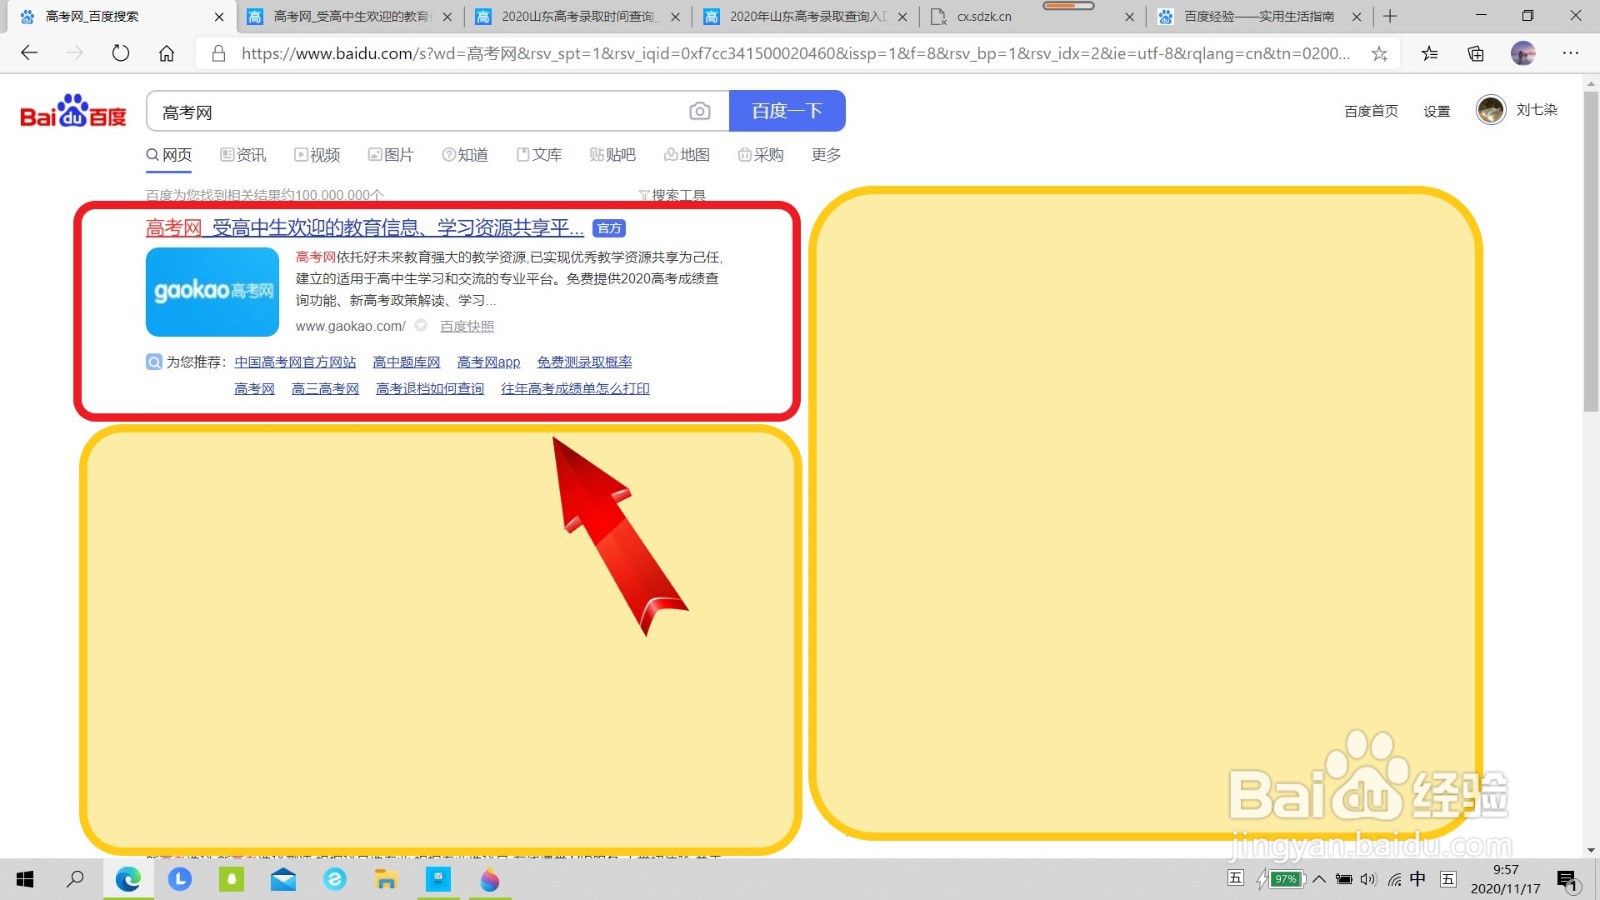
Task: Select the 采购 search category
Action: coord(761,155)
